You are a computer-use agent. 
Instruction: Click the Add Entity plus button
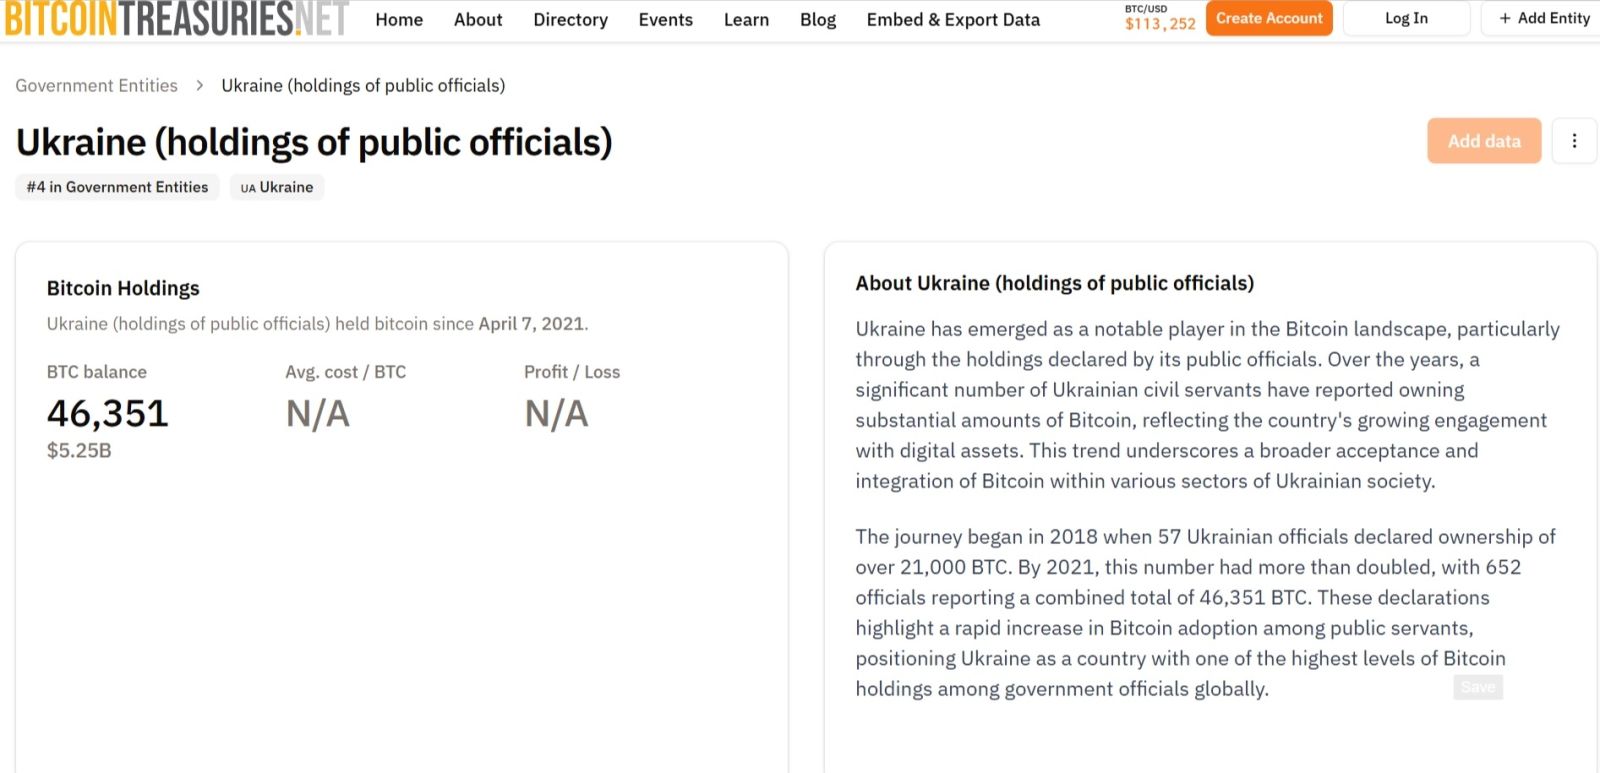pyautogui.click(x=1543, y=19)
